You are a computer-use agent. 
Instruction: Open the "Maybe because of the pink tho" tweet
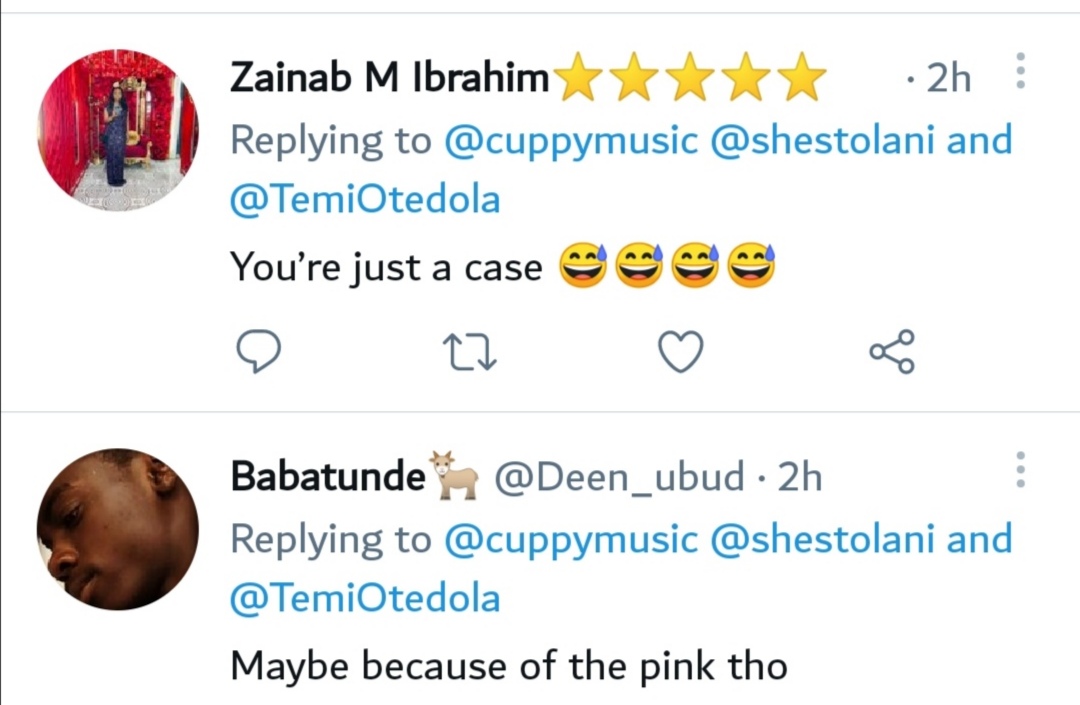[x=508, y=665]
